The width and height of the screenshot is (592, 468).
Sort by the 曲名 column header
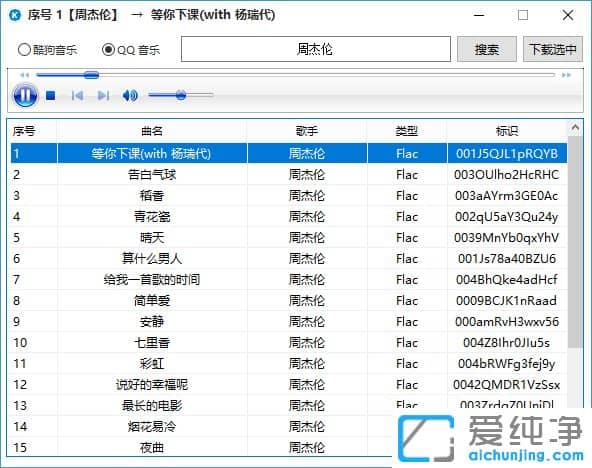pyautogui.click(x=152, y=131)
